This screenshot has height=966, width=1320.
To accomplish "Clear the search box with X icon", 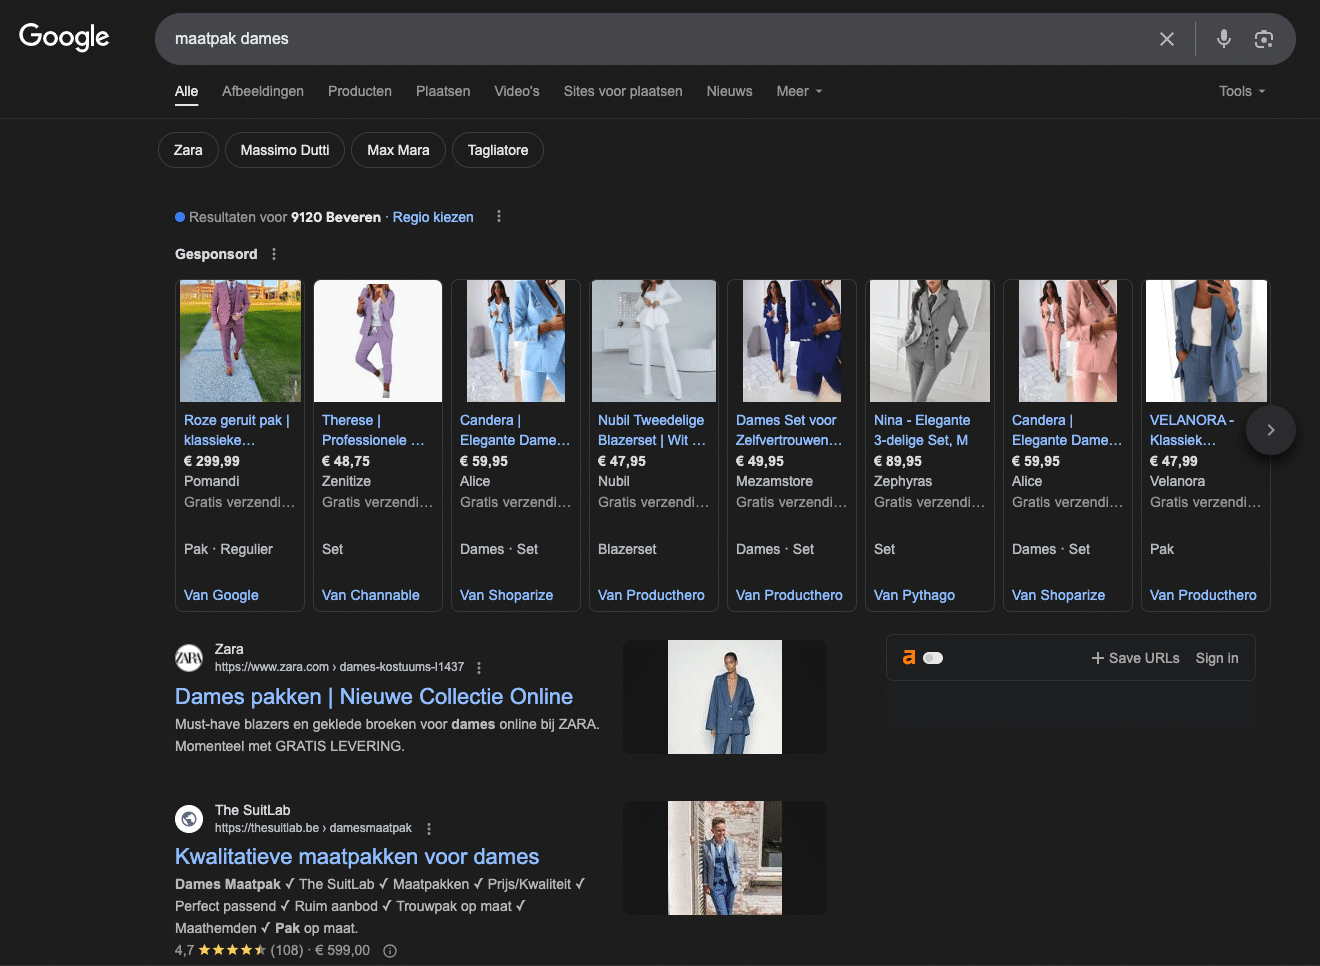I will [1167, 39].
